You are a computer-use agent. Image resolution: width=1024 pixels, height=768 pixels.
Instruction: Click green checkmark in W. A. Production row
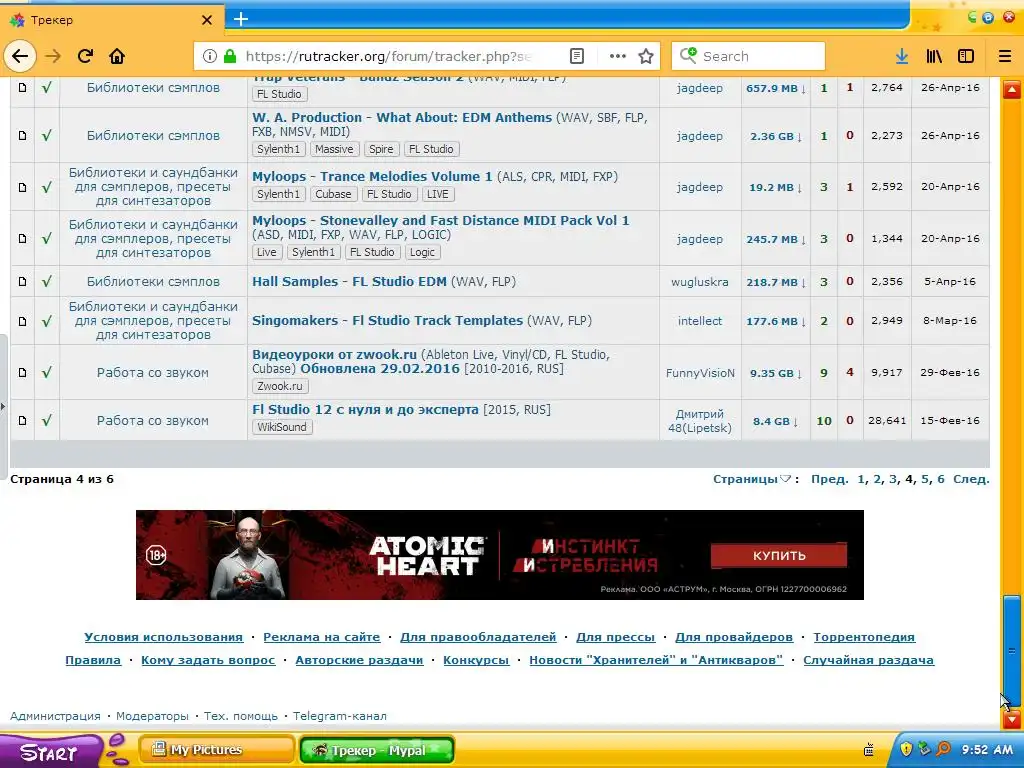[46, 135]
